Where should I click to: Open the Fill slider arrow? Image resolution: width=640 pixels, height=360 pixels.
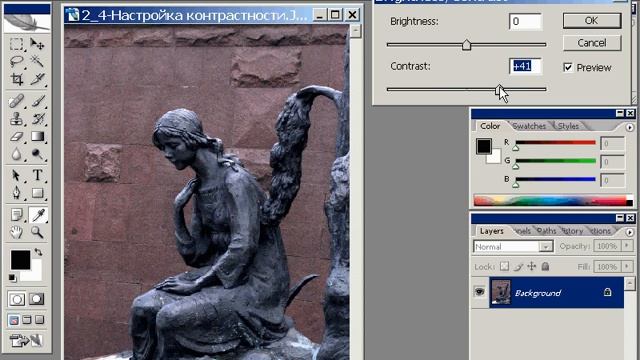point(627,267)
